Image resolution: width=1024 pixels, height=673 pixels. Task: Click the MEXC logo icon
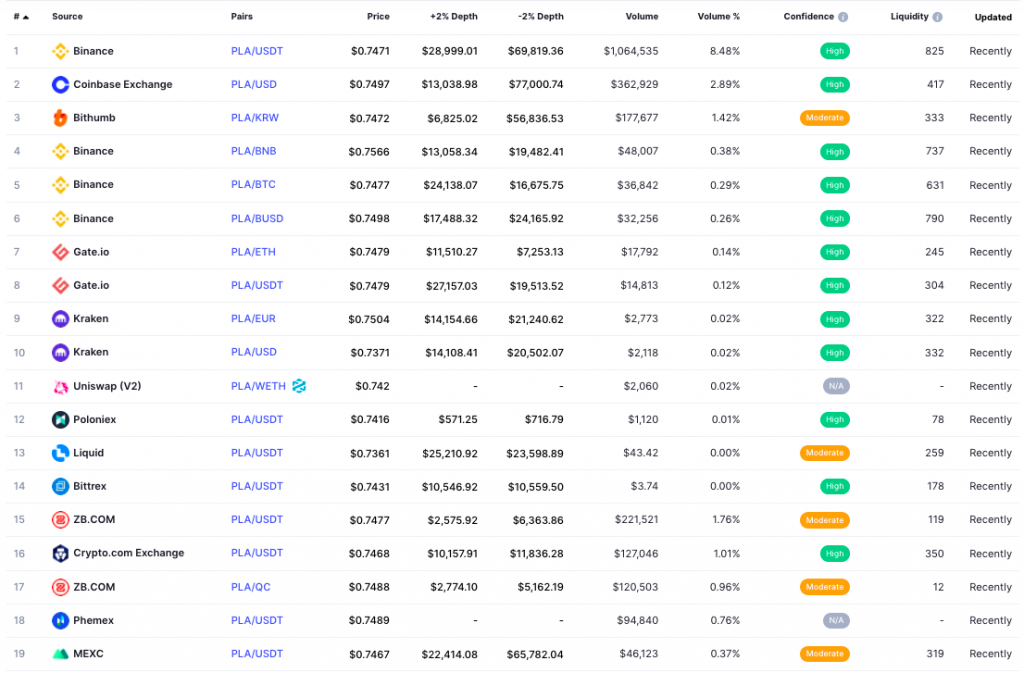tap(60, 653)
